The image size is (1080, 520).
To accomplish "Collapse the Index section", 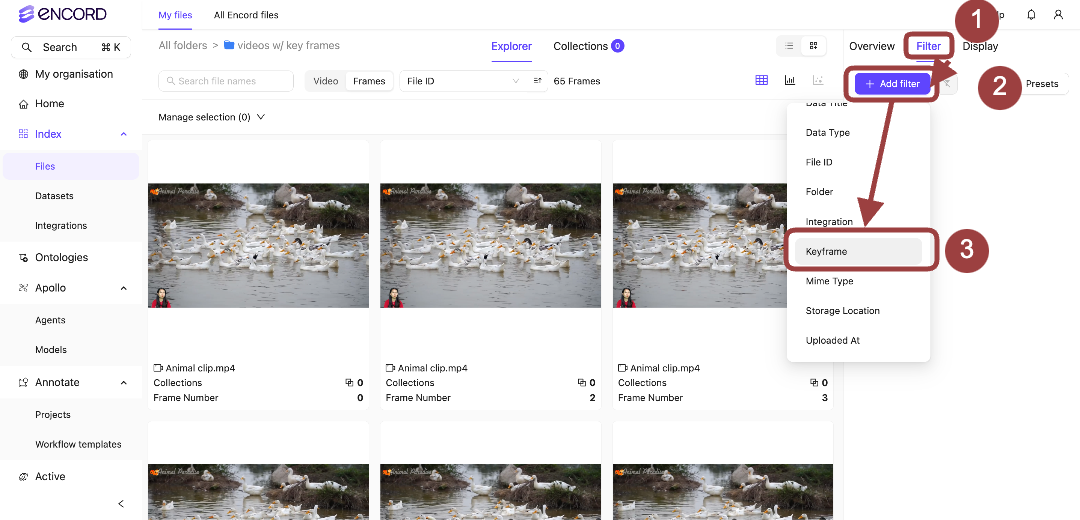I will [x=124, y=134].
